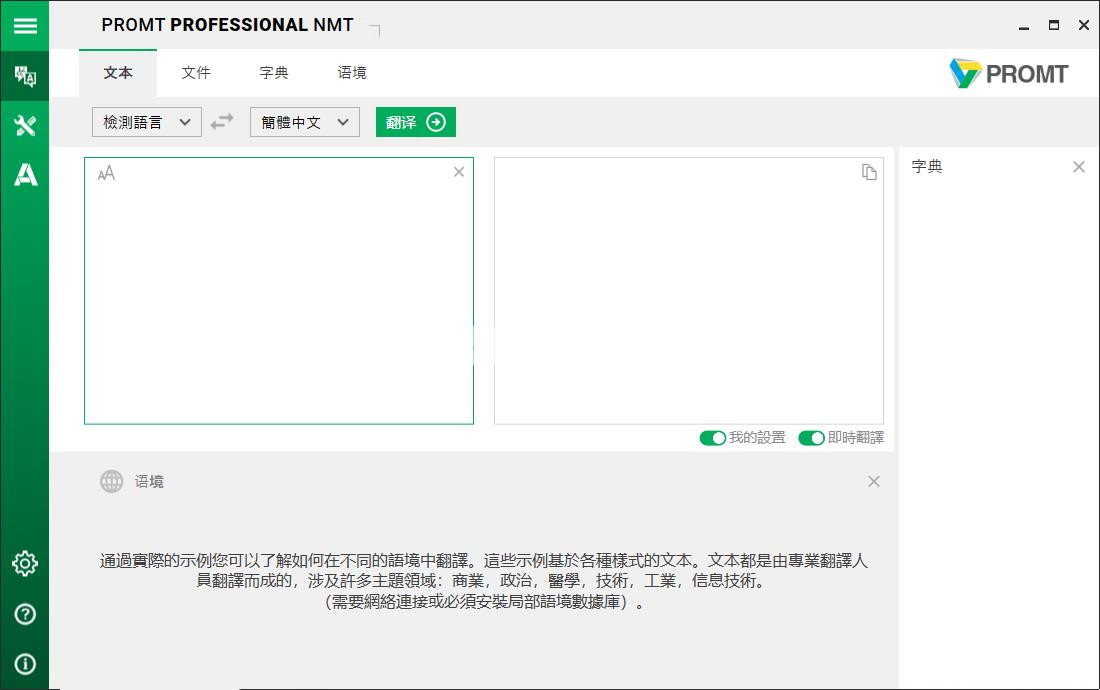Open settings gear in sidebar
Image resolution: width=1100 pixels, height=690 pixels.
coord(25,563)
